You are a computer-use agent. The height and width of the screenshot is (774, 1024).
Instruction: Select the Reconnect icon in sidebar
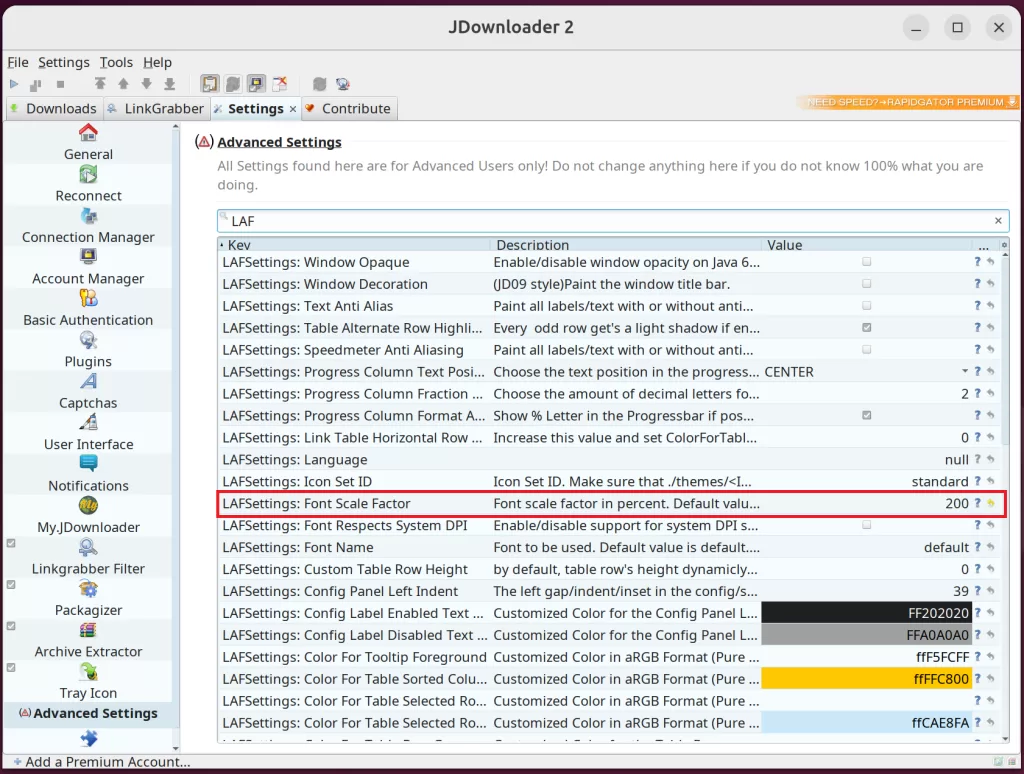click(88, 175)
